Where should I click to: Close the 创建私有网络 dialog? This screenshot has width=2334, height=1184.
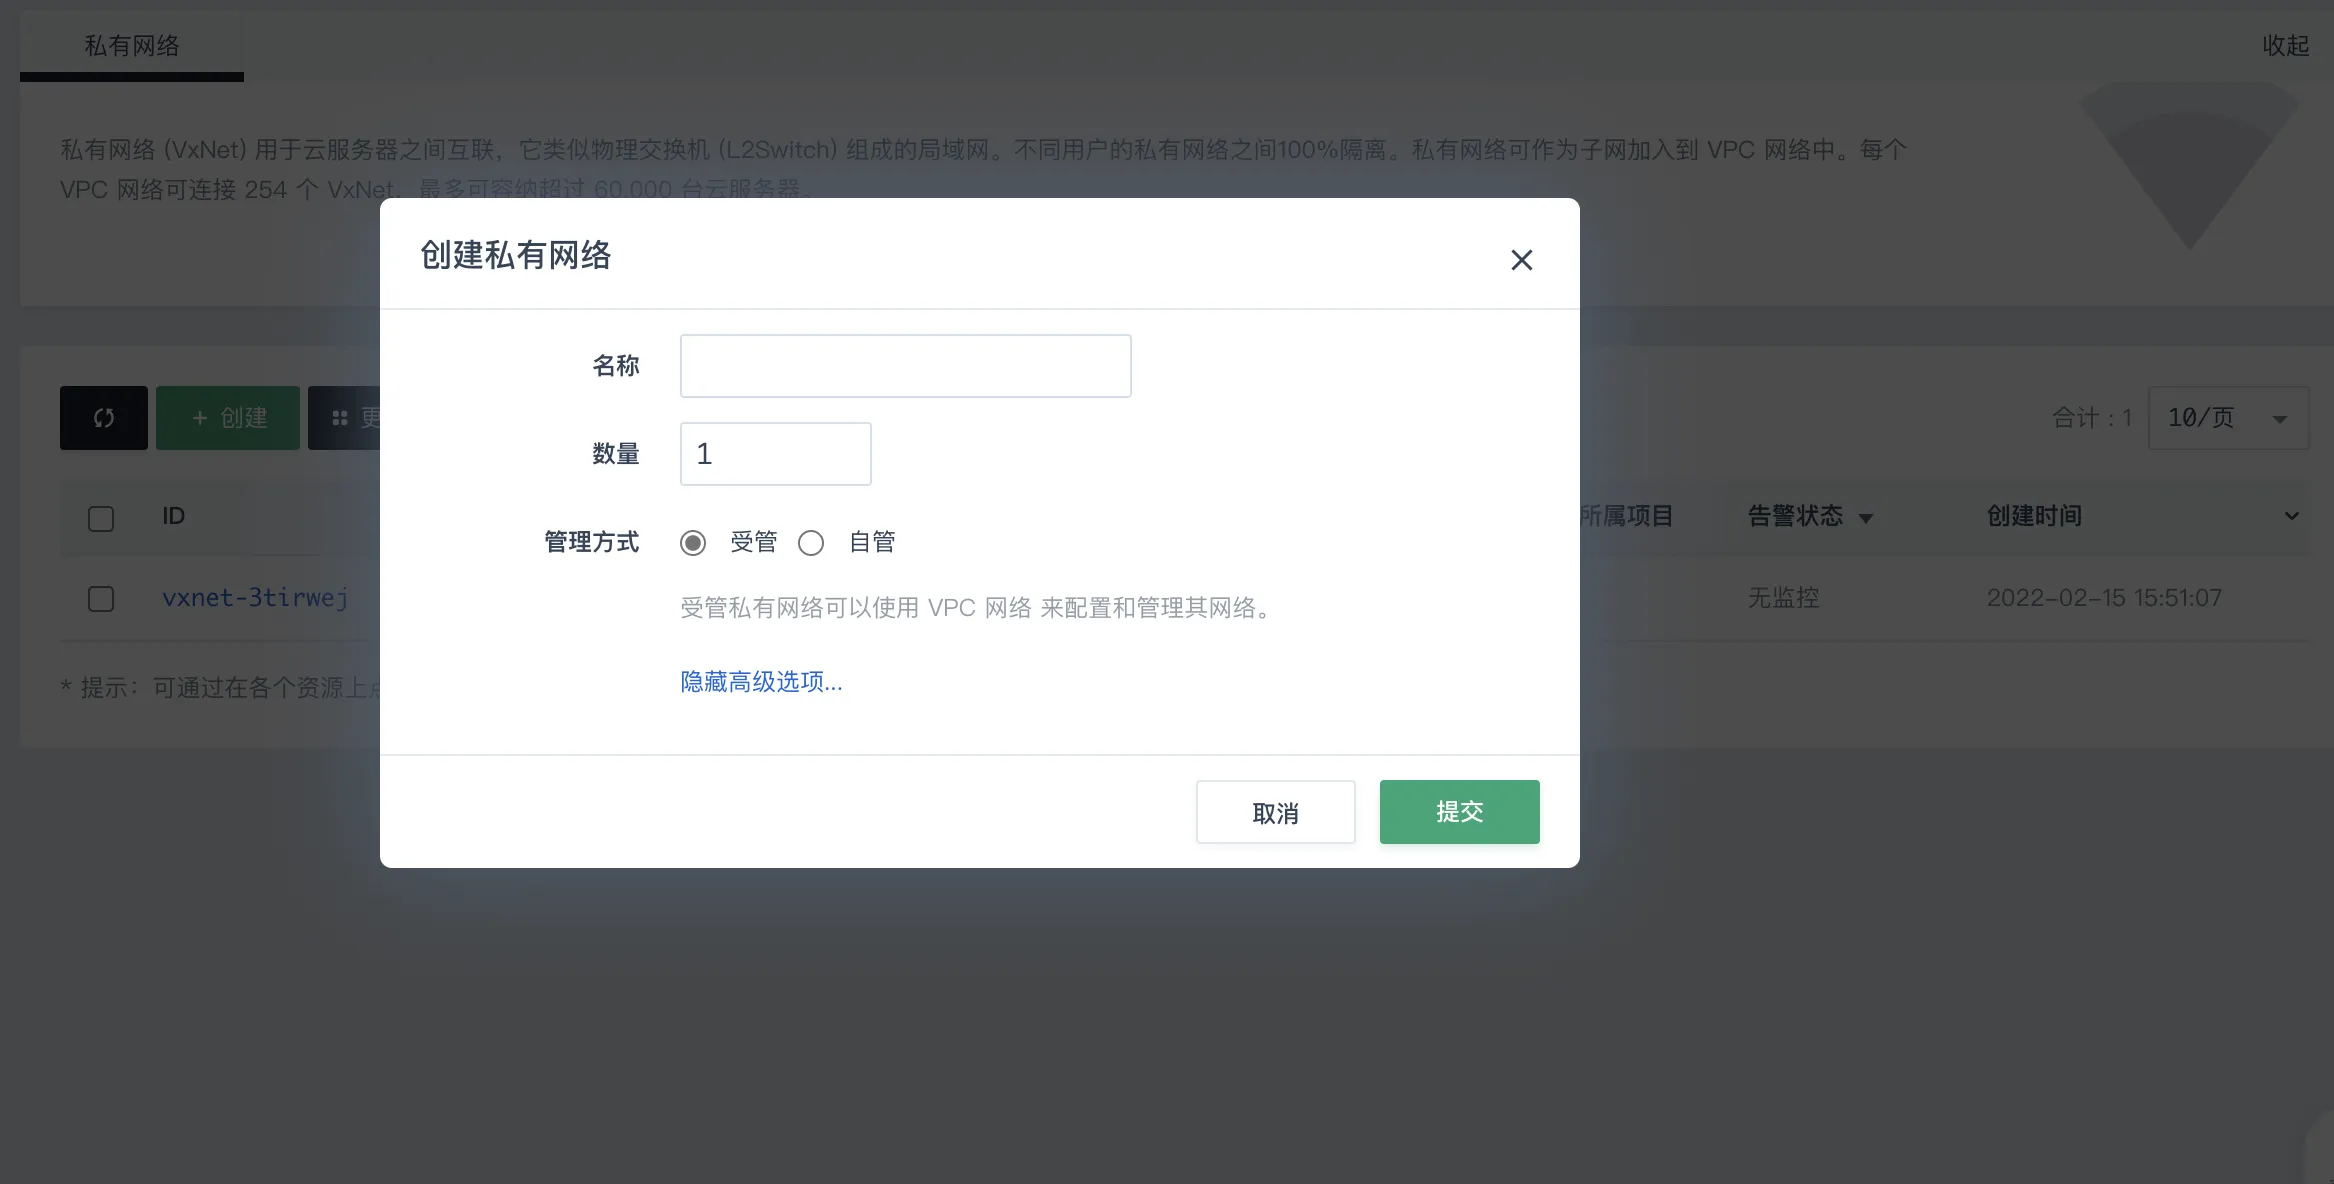point(1521,260)
